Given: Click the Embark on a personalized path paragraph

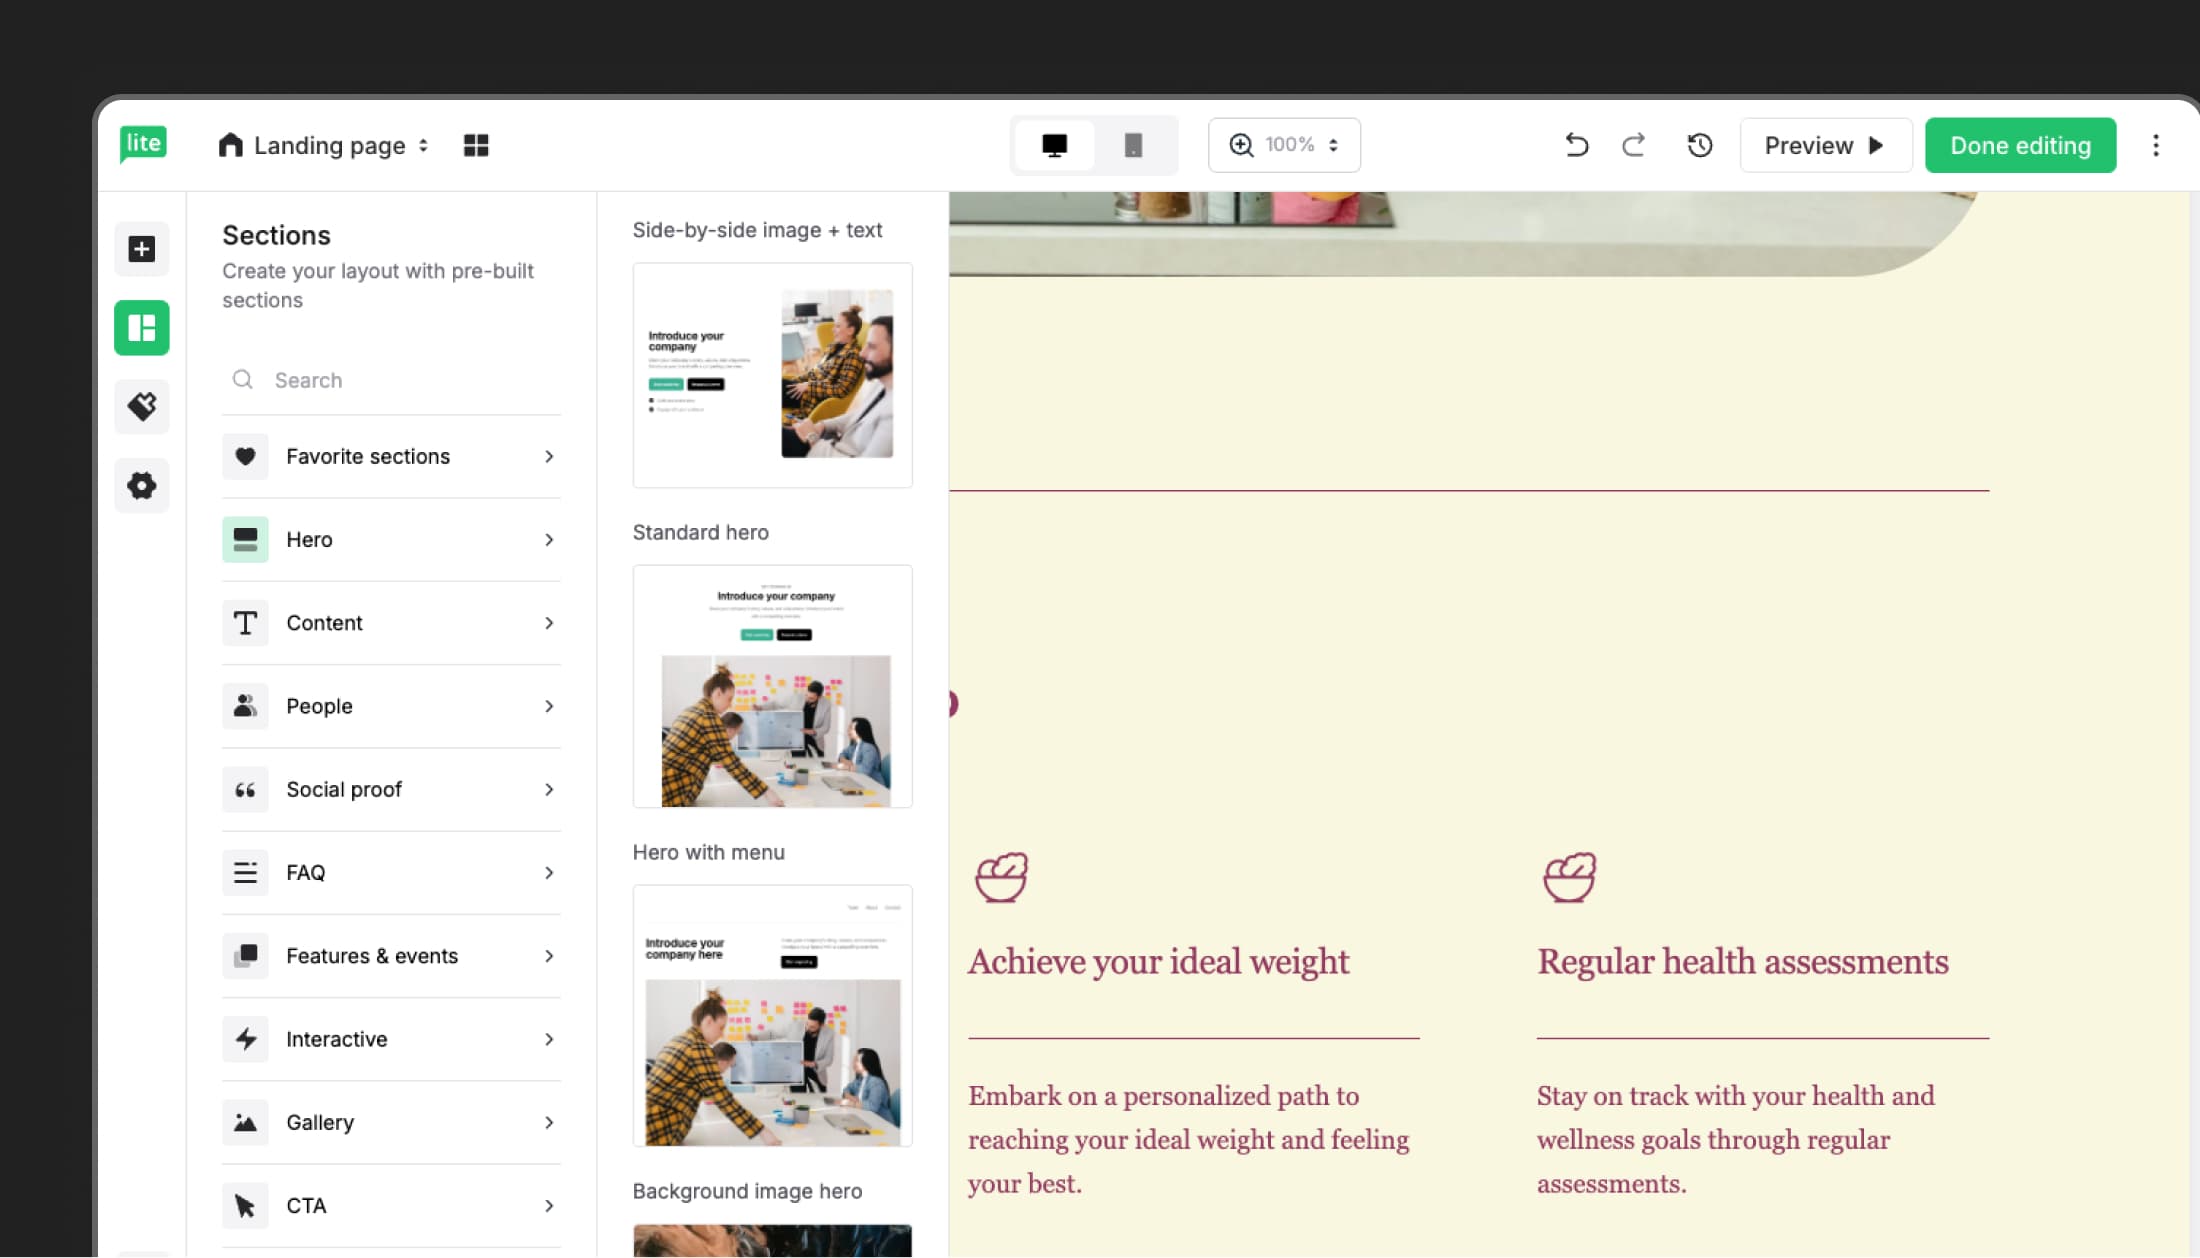Looking at the screenshot, I should [x=1189, y=1140].
